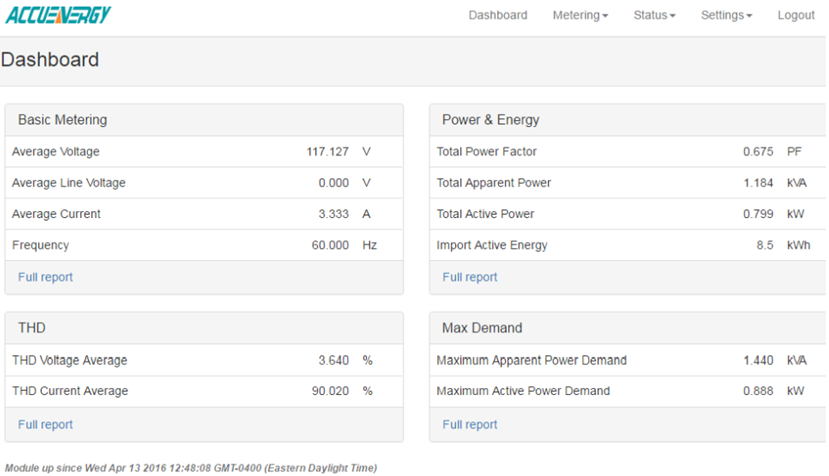
Task: Open Full report under Power & Energy
Action: pos(470,277)
